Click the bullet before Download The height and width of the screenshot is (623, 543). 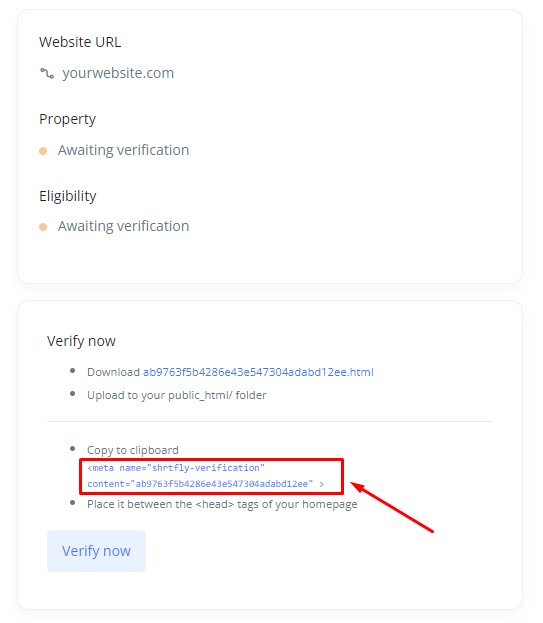(x=72, y=371)
